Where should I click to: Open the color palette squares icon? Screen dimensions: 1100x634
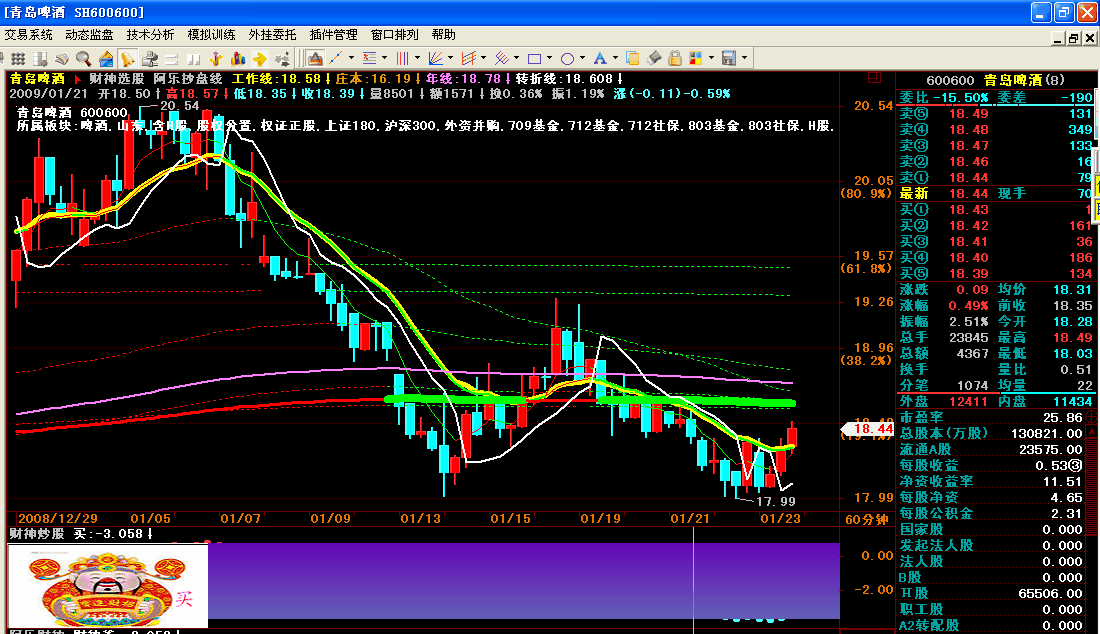696,58
